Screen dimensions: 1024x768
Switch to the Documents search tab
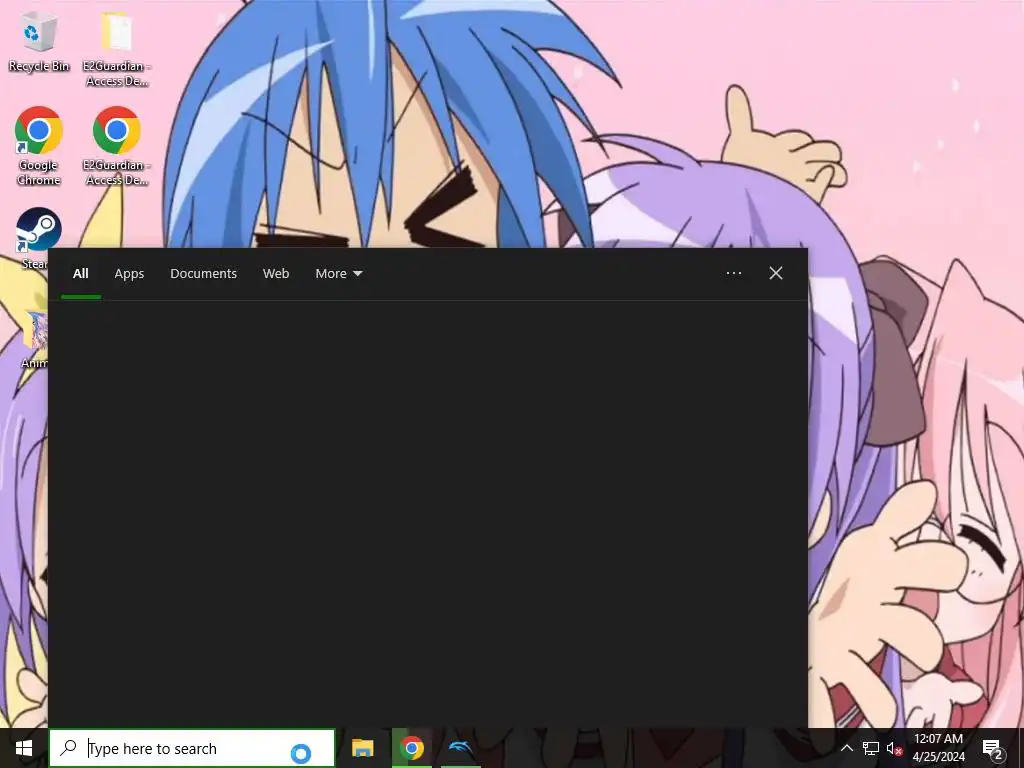[x=203, y=274]
